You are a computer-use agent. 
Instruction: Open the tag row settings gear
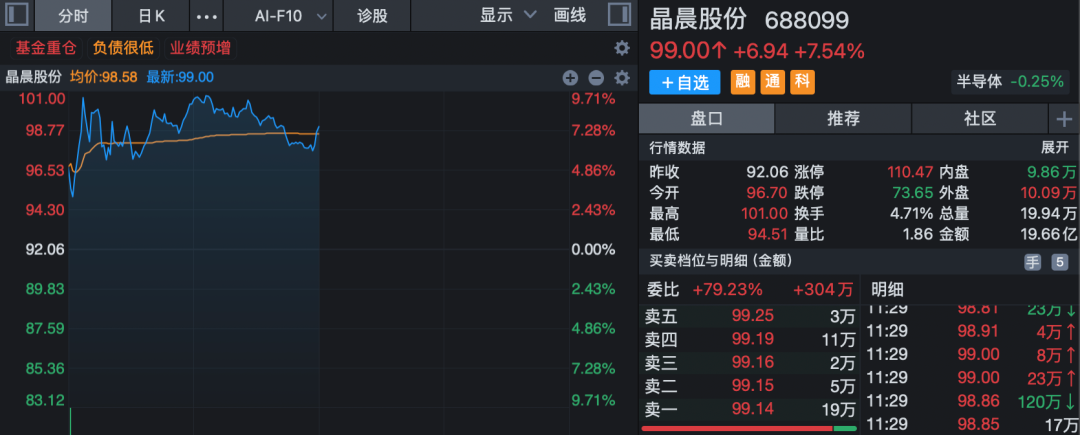pos(622,48)
